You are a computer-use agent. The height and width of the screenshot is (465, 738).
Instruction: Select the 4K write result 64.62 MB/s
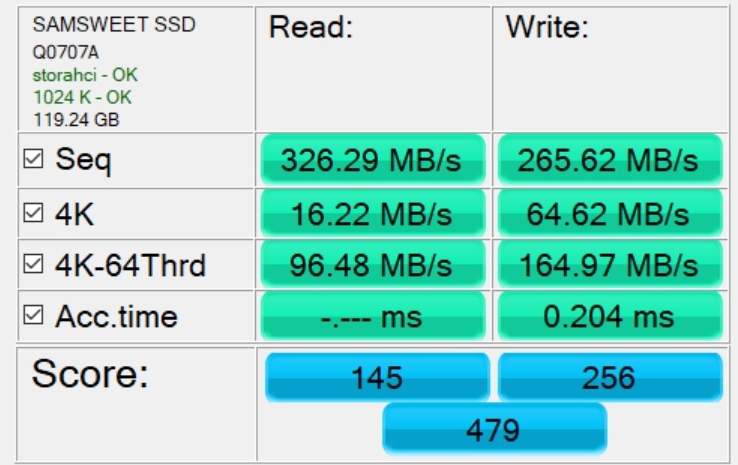(x=610, y=213)
